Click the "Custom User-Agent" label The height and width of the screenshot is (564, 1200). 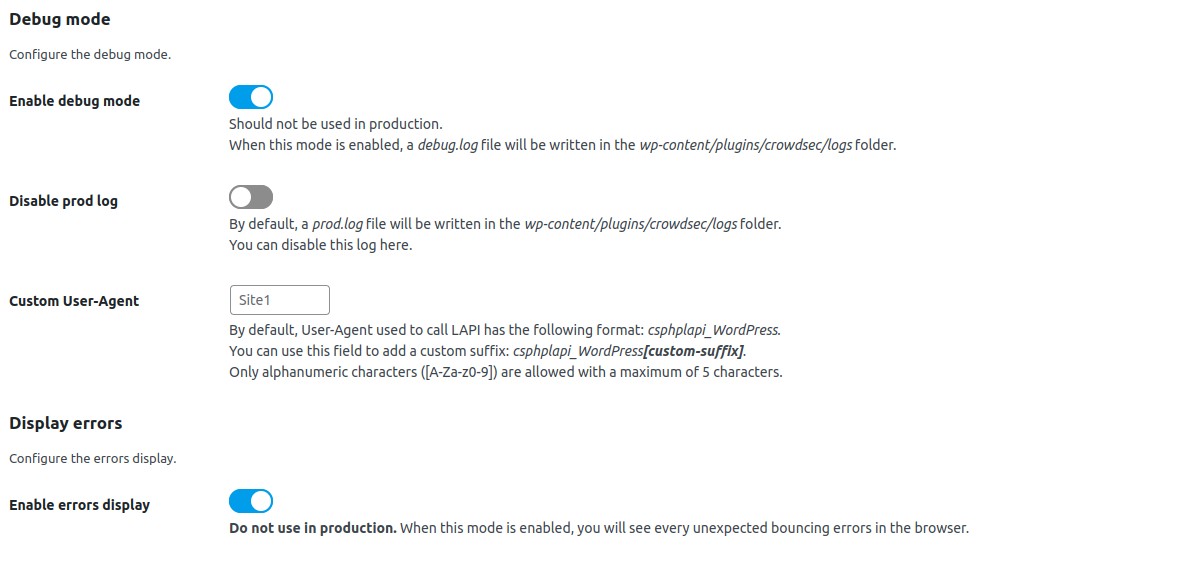click(74, 301)
